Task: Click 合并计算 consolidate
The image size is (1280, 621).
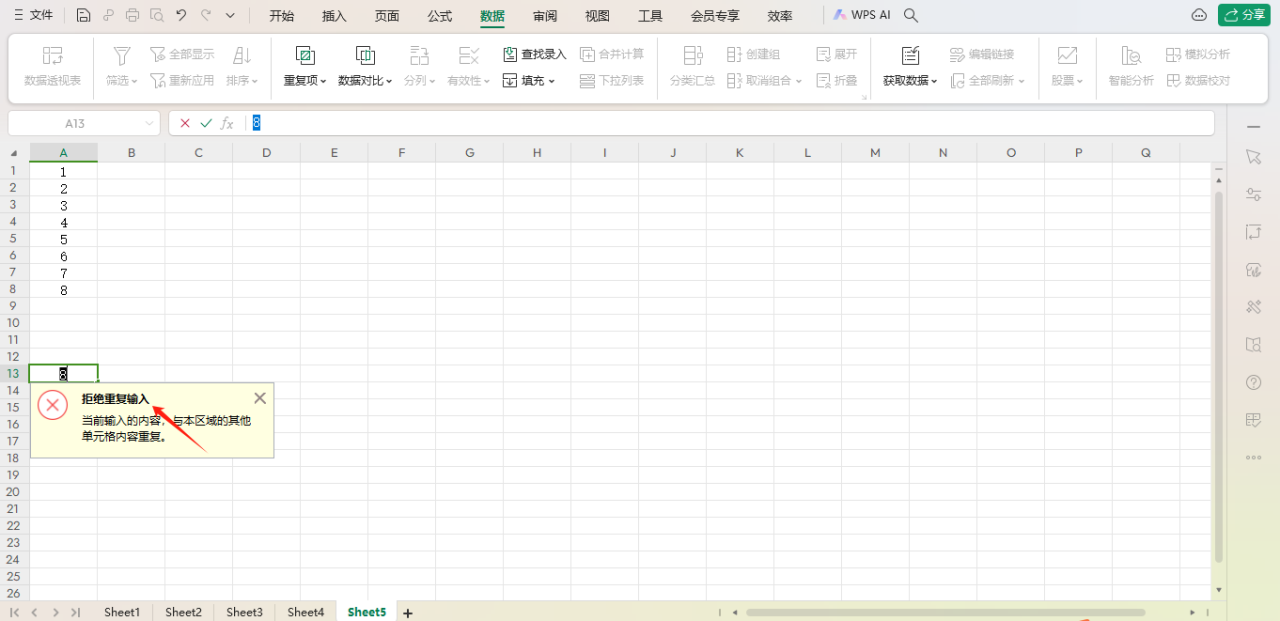Action: click(612, 54)
